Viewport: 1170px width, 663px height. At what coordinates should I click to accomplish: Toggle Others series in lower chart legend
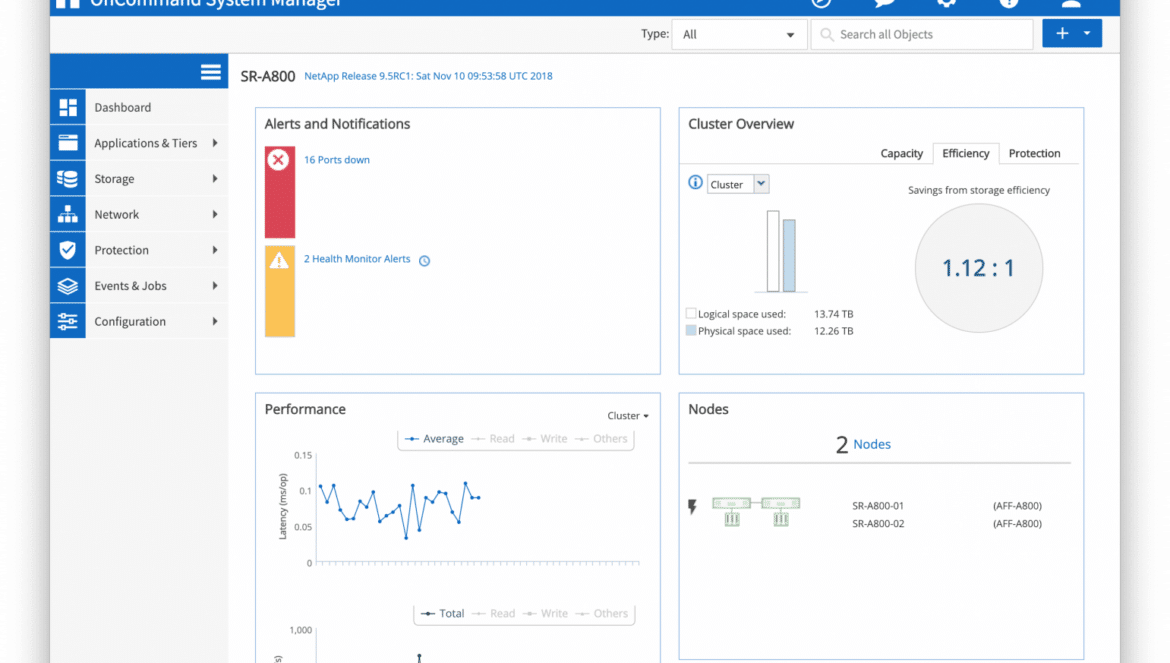click(x=602, y=614)
